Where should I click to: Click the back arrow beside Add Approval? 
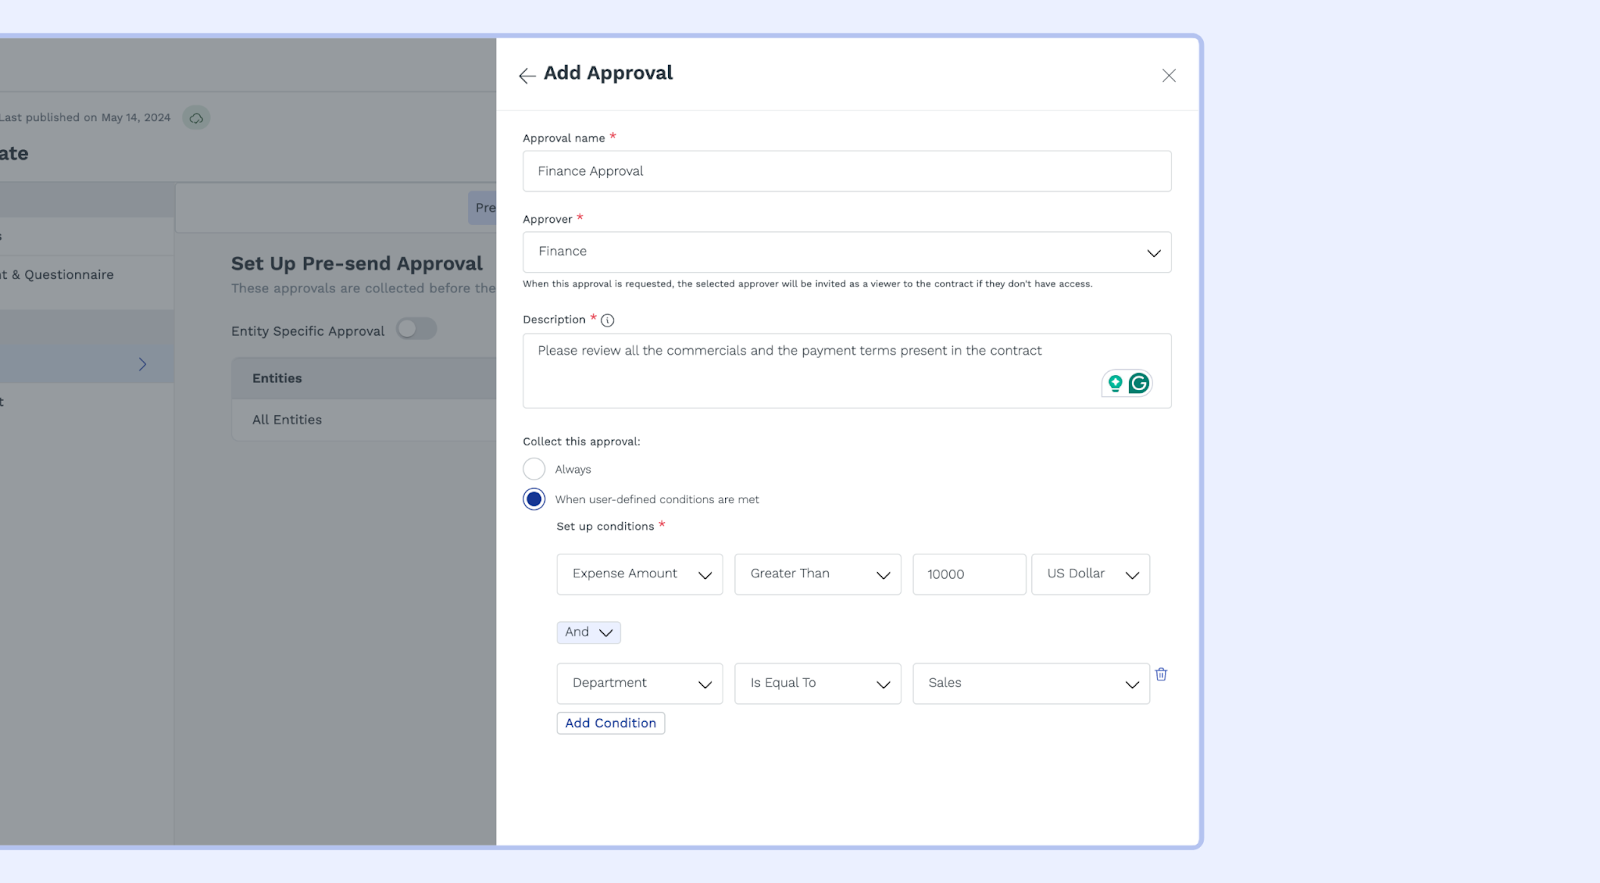coord(527,76)
